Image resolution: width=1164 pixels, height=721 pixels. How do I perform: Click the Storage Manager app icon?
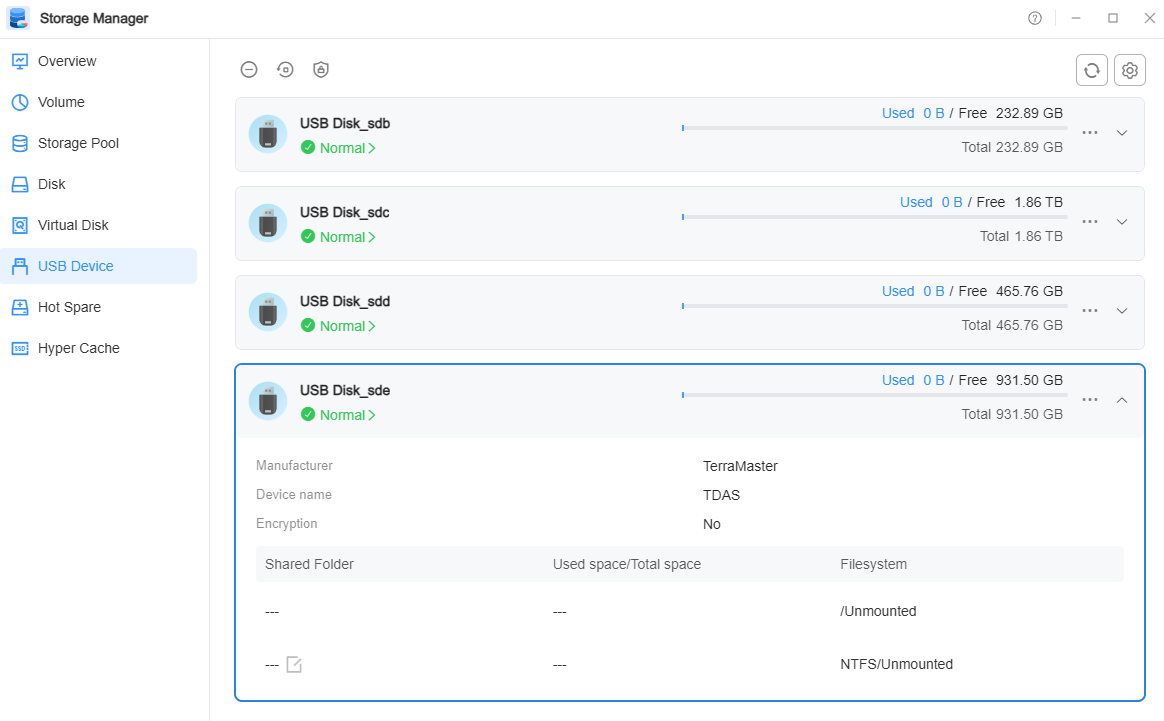pos(19,18)
